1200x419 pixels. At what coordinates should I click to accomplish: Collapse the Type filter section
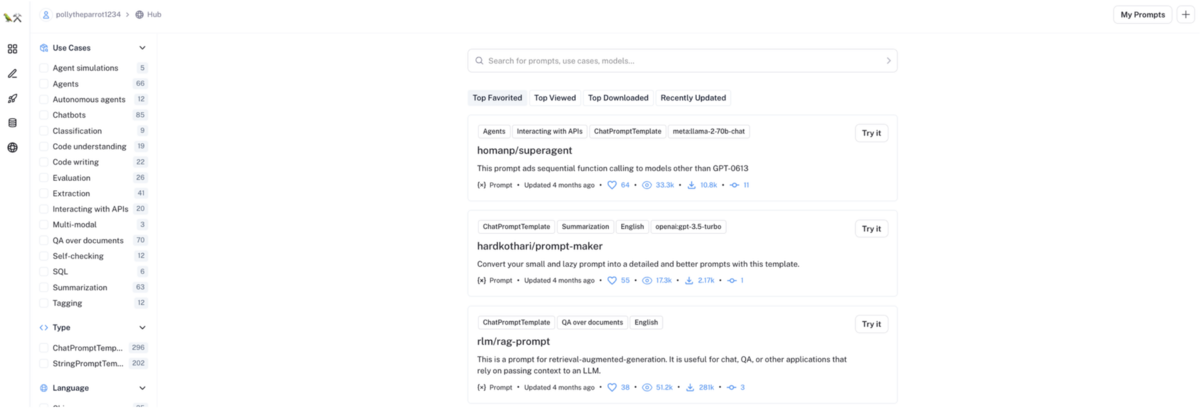click(x=142, y=327)
